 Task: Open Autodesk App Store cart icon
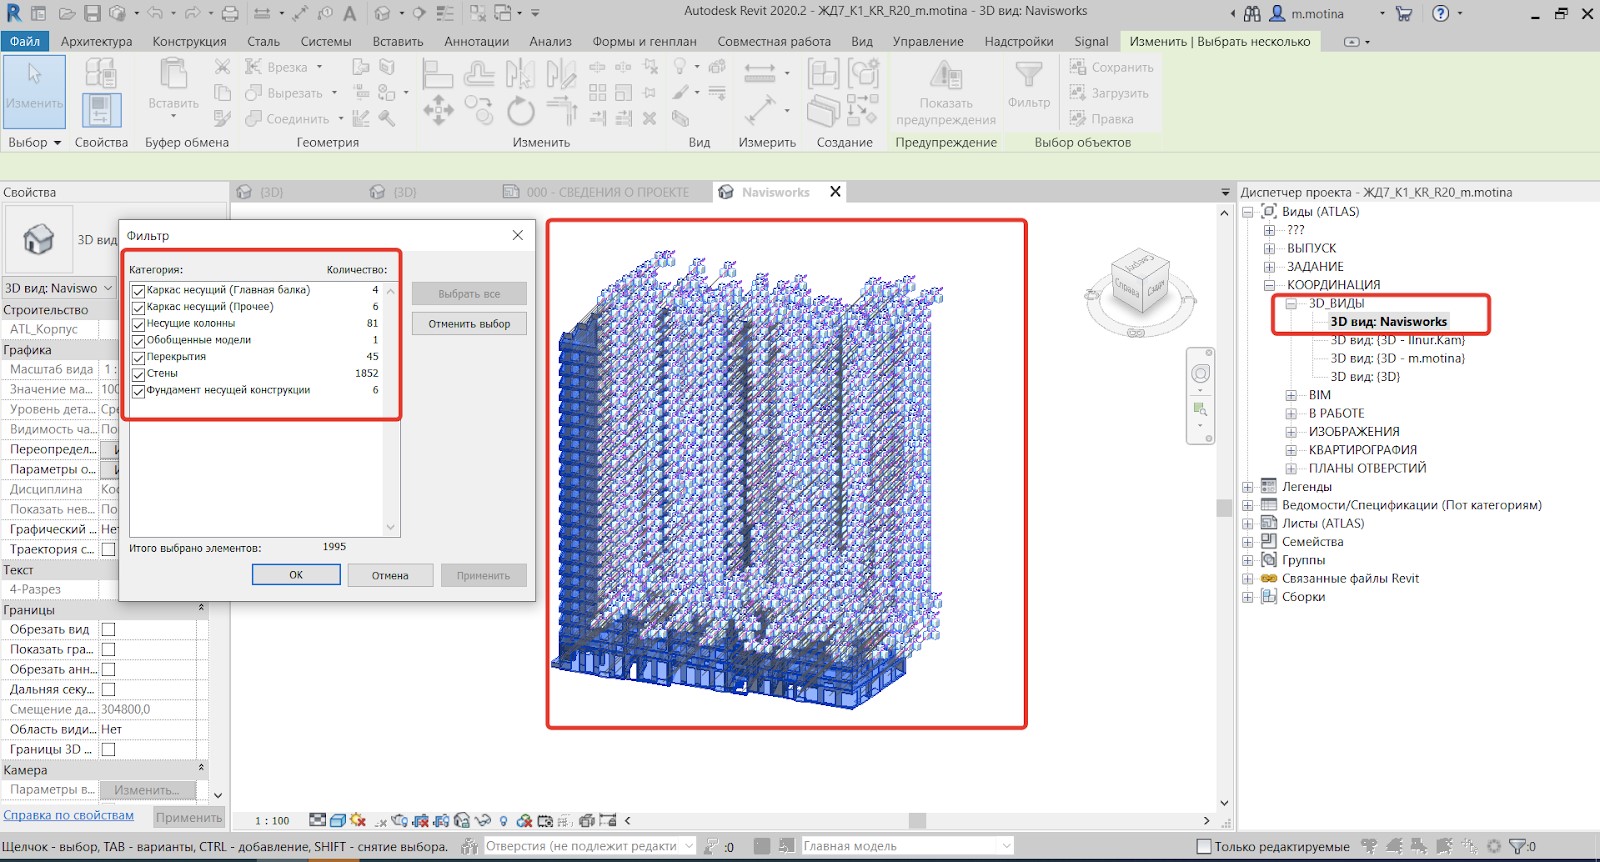[x=1405, y=14]
